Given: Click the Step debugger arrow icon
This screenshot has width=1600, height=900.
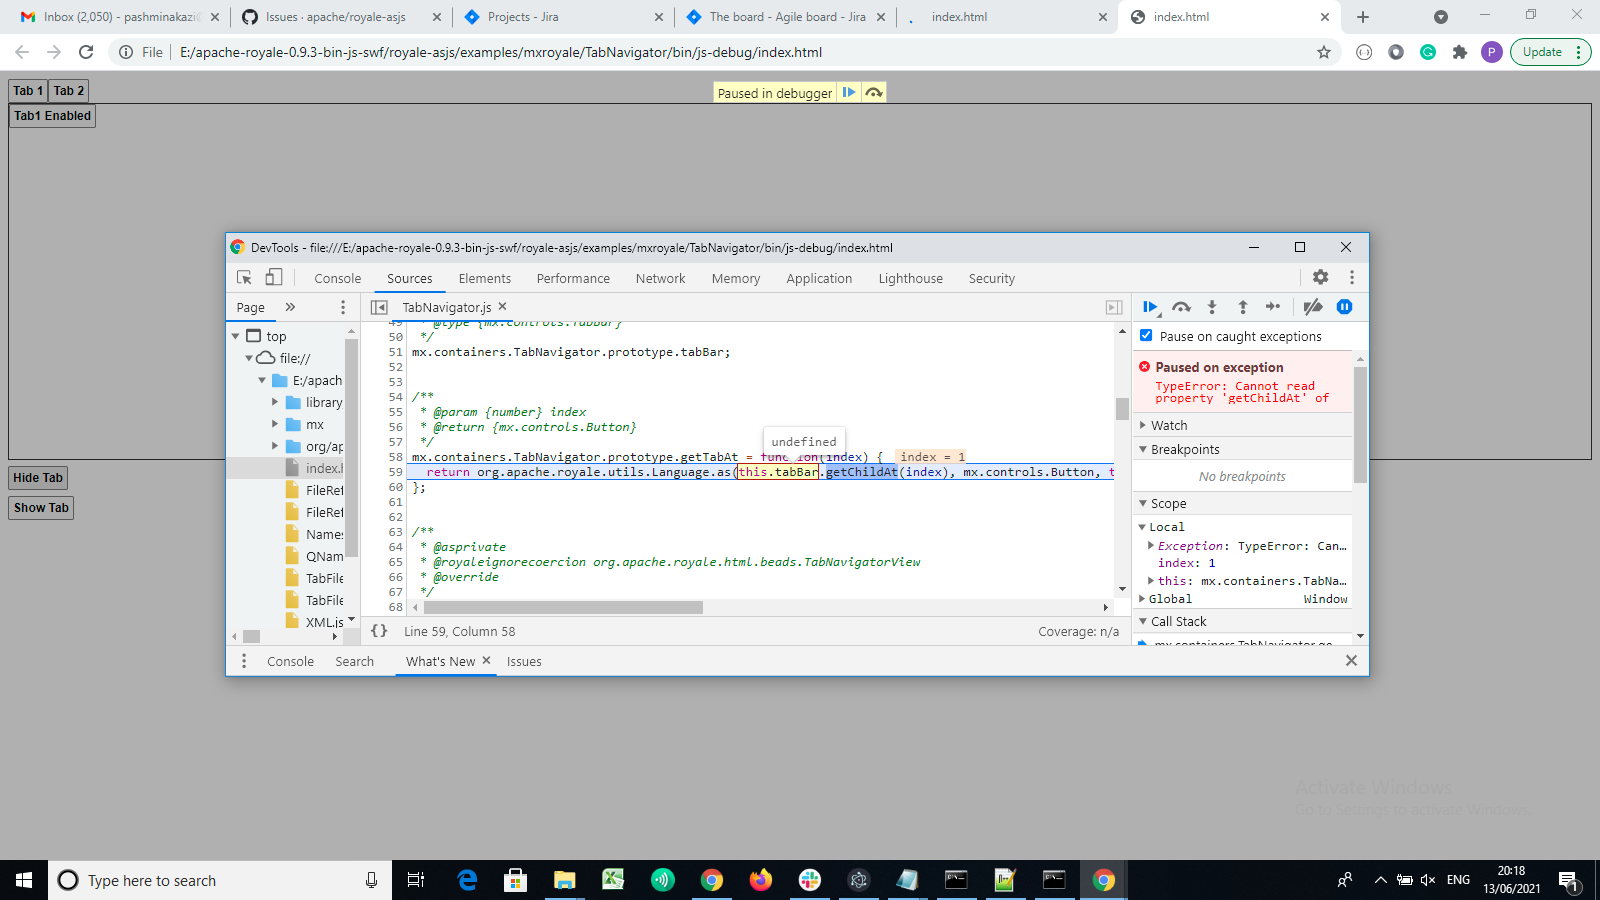Looking at the screenshot, I should (1273, 307).
